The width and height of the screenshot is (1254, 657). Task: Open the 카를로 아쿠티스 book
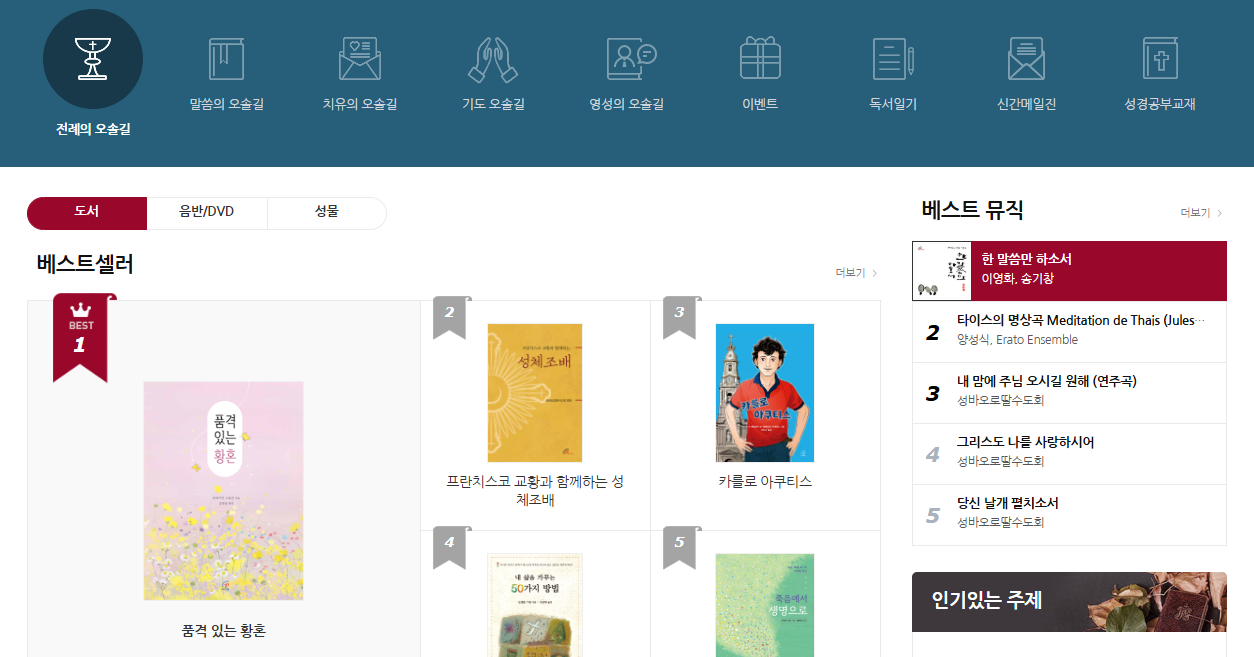(764, 392)
